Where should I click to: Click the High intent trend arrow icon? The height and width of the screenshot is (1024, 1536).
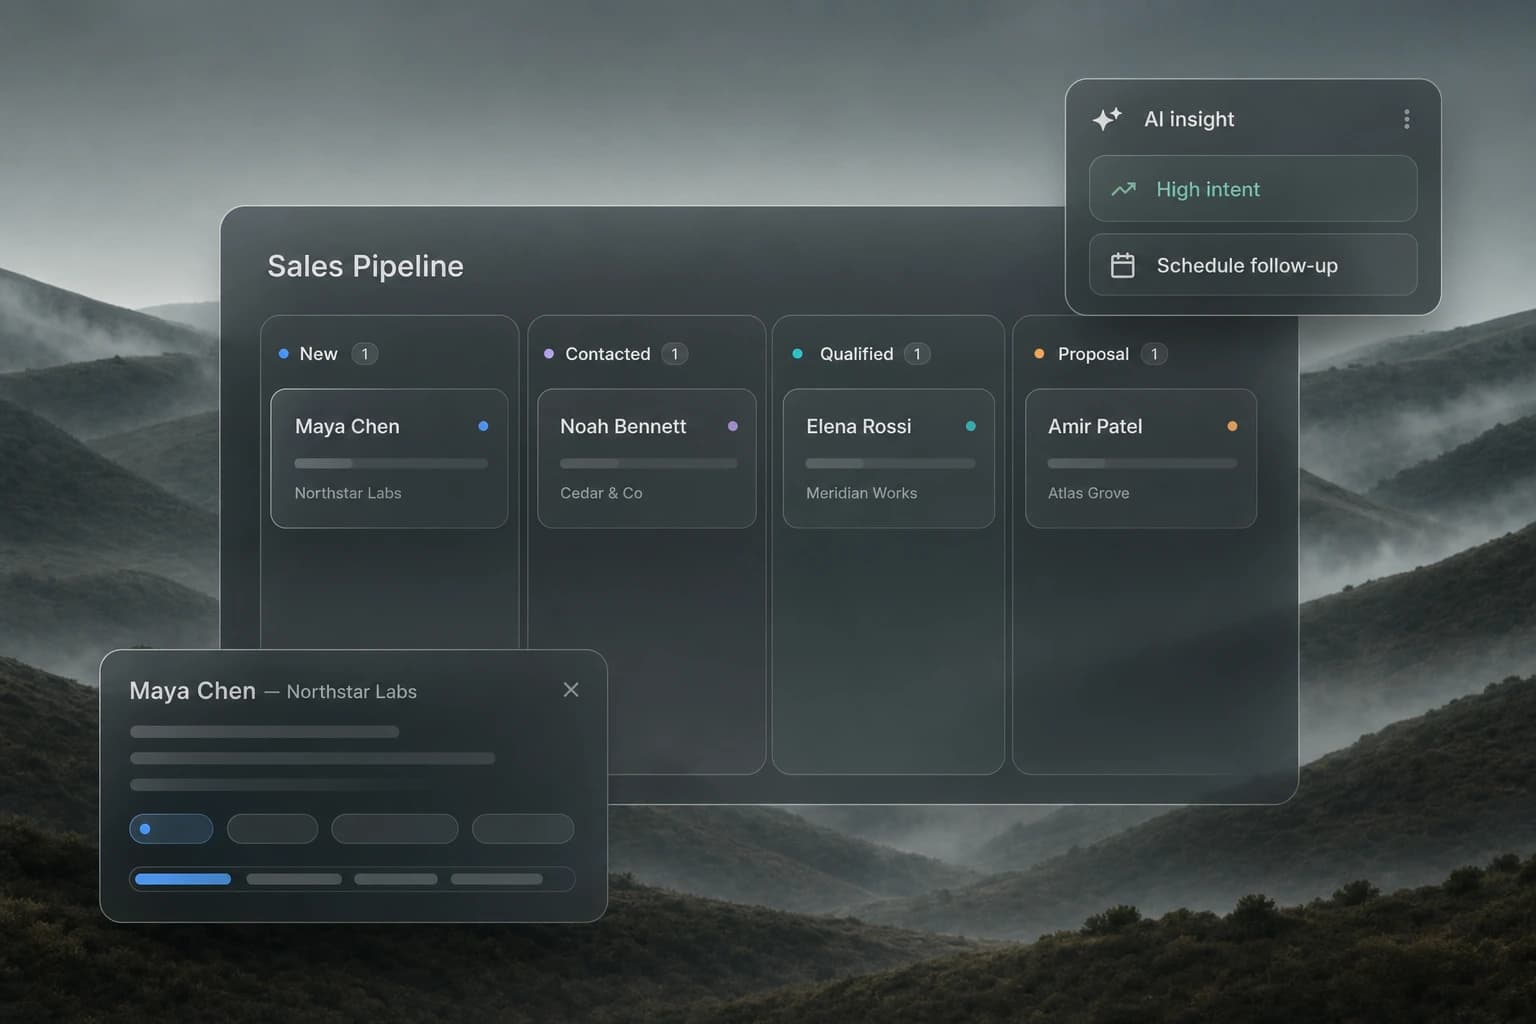click(1124, 189)
